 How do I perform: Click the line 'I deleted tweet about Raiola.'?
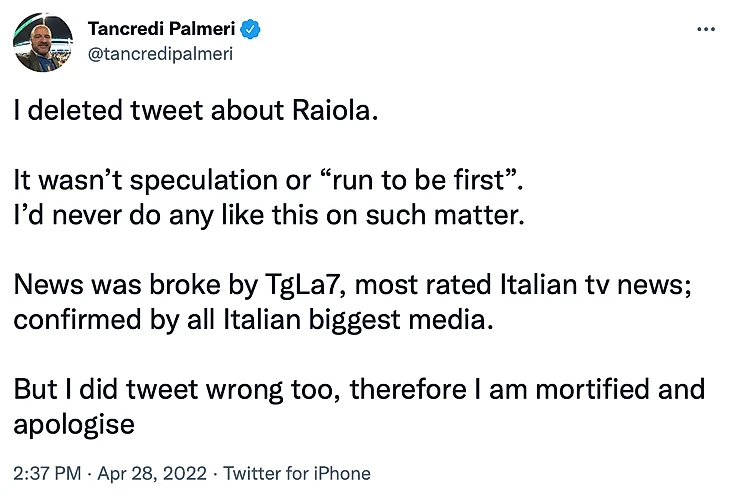click(x=196, y=110)
